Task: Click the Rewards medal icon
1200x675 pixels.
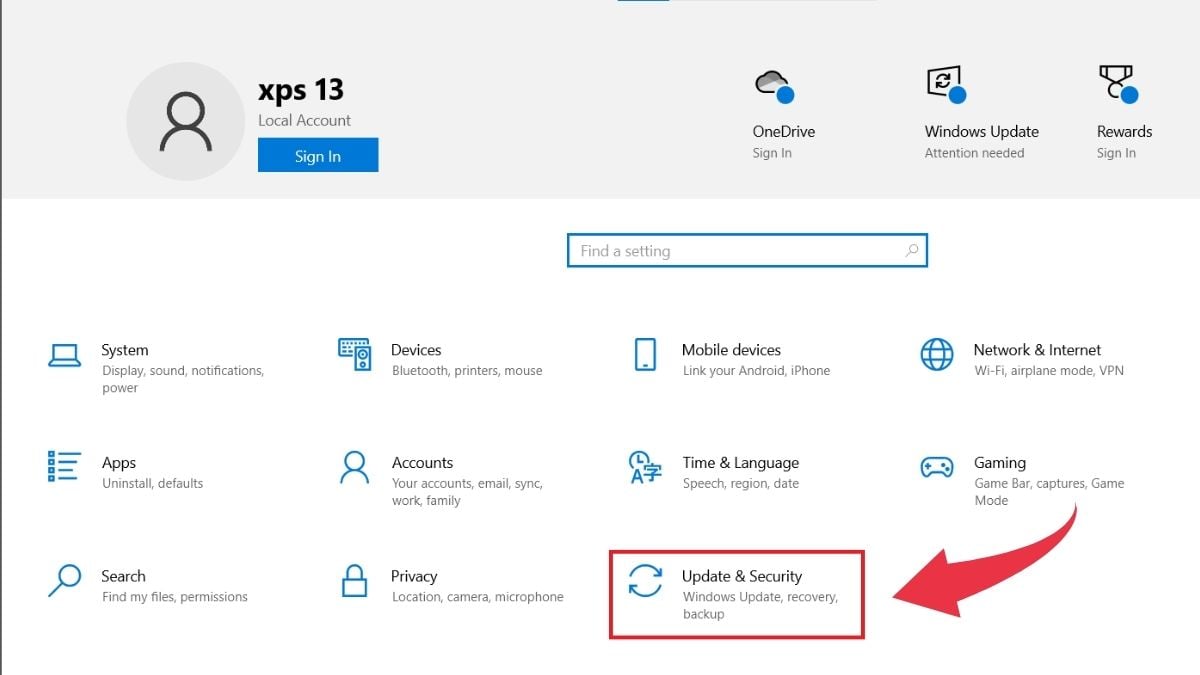Action: click(1118, 85)
